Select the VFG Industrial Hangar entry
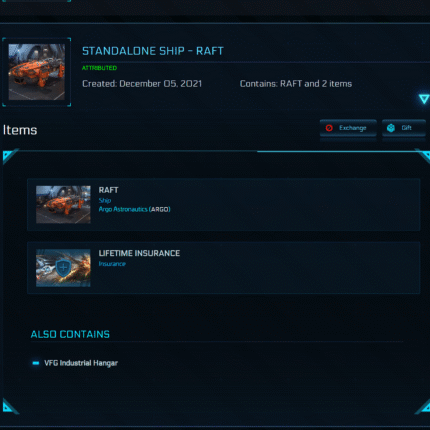The image size is (430, 430). tap(81, 363)
